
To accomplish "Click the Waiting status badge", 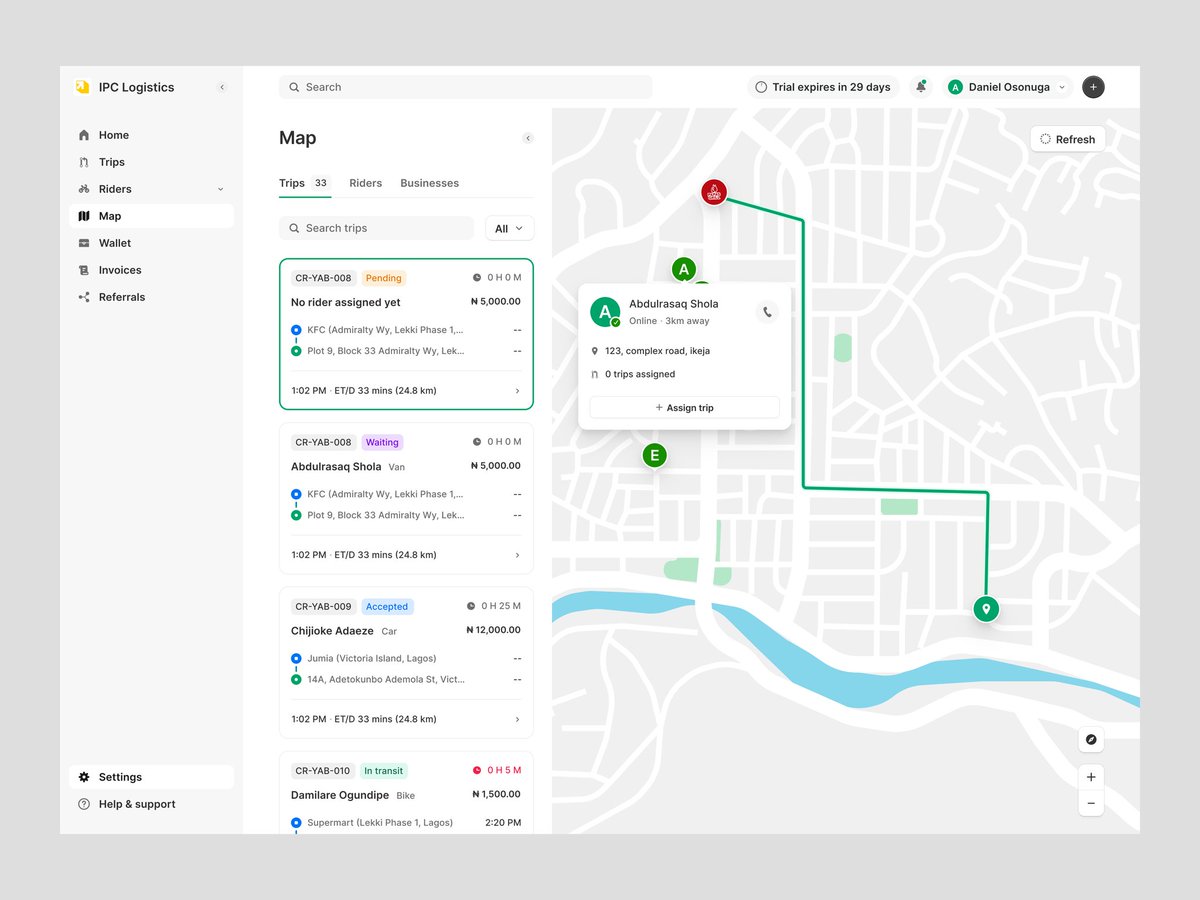I will point(382,442).
